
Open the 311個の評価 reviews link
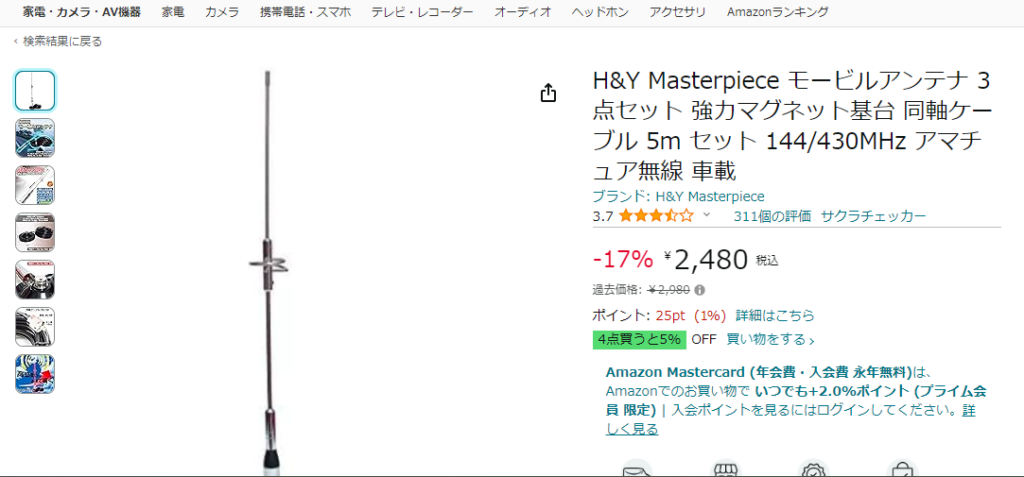coord(772,216)
